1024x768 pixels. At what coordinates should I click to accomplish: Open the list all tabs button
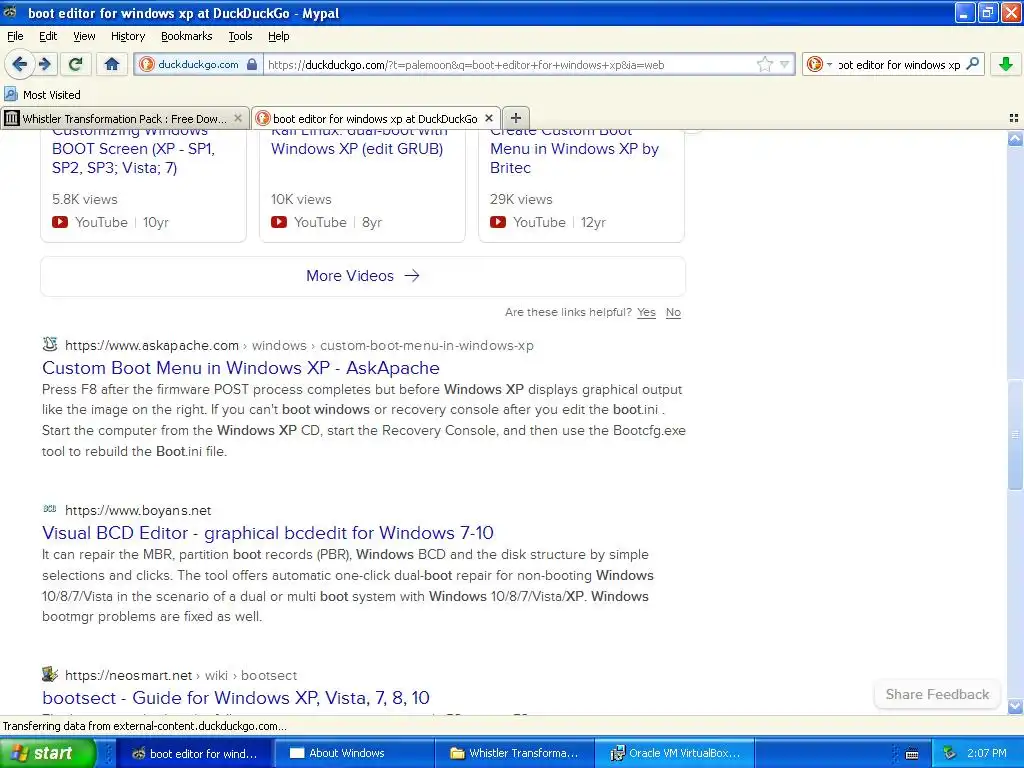click(x=1014, y=118)
